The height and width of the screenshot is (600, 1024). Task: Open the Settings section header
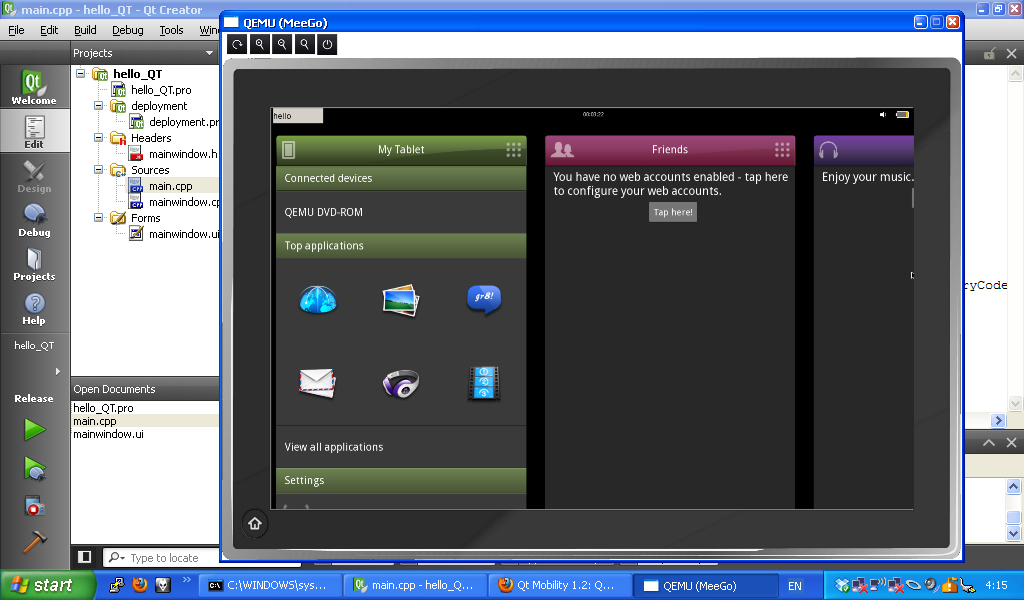[x=401, y=481]
